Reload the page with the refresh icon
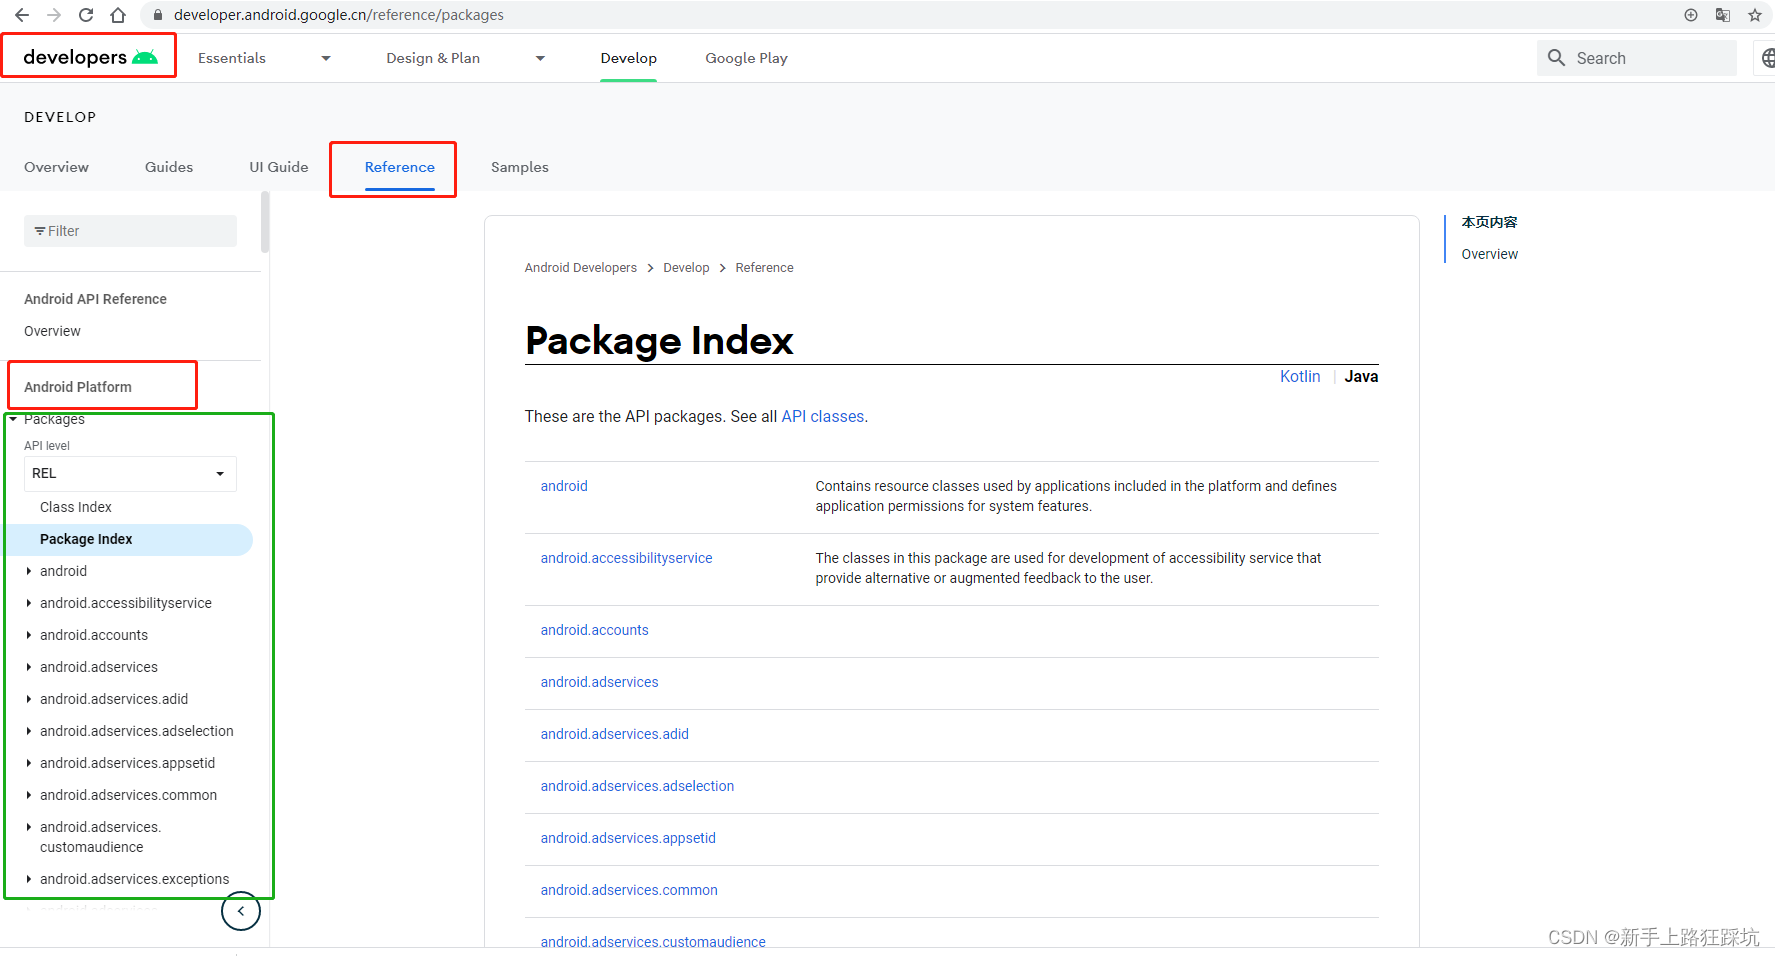The height and width of the screenshot is (956, 1775). pos(86,15)
